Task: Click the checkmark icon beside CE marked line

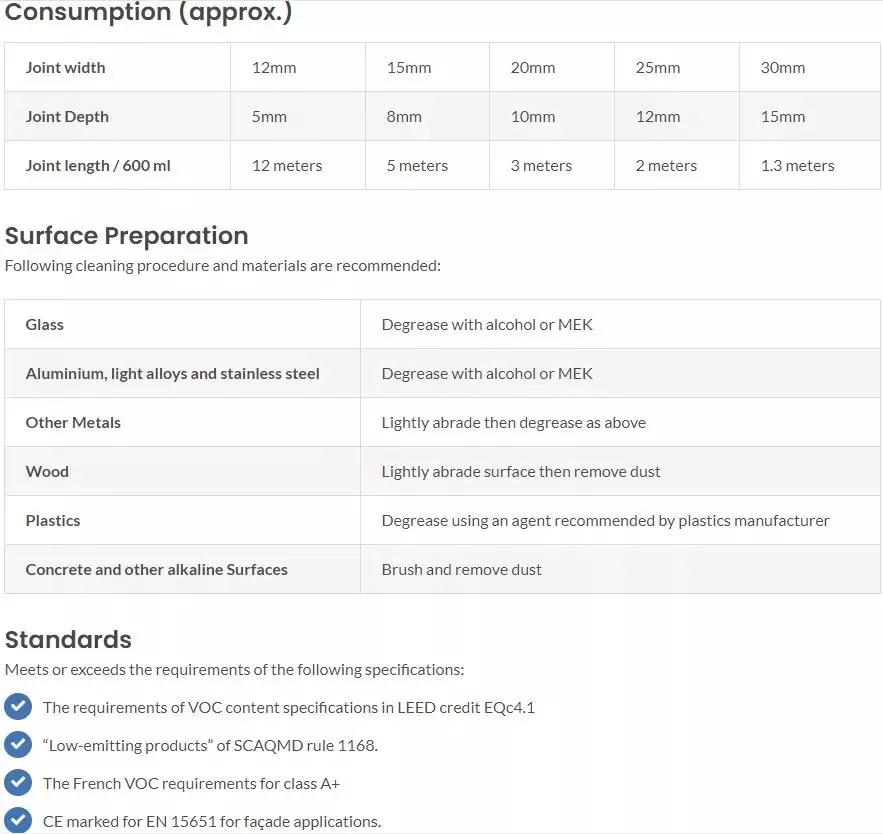Action: (x=18, y=821)
